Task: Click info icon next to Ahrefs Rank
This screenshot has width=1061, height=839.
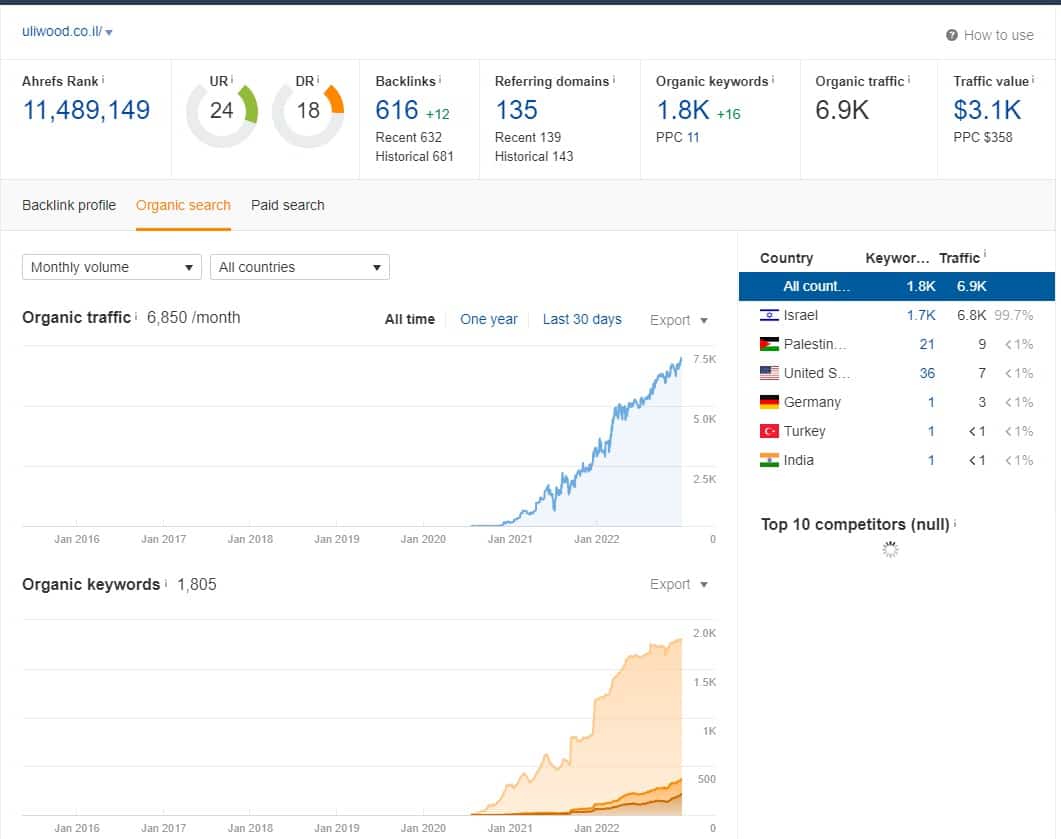Action: 103,80
